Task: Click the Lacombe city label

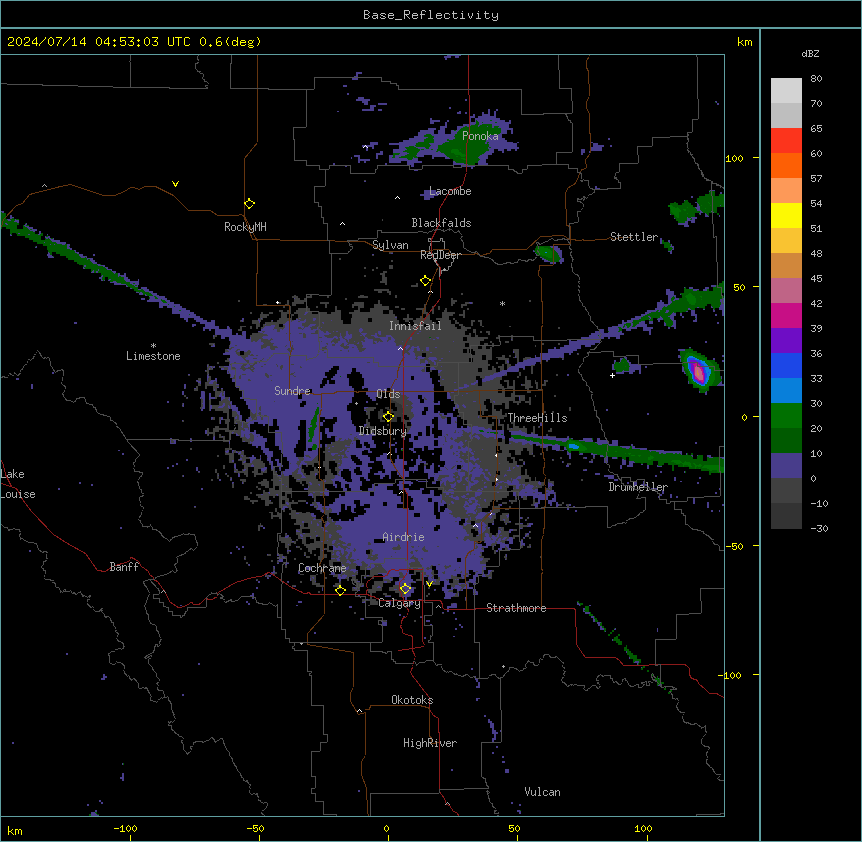Action: 450,191
